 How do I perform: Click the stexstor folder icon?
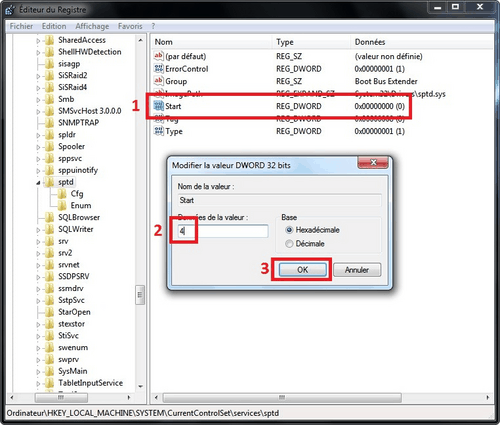pyautogui.click(x=49, y=324)
